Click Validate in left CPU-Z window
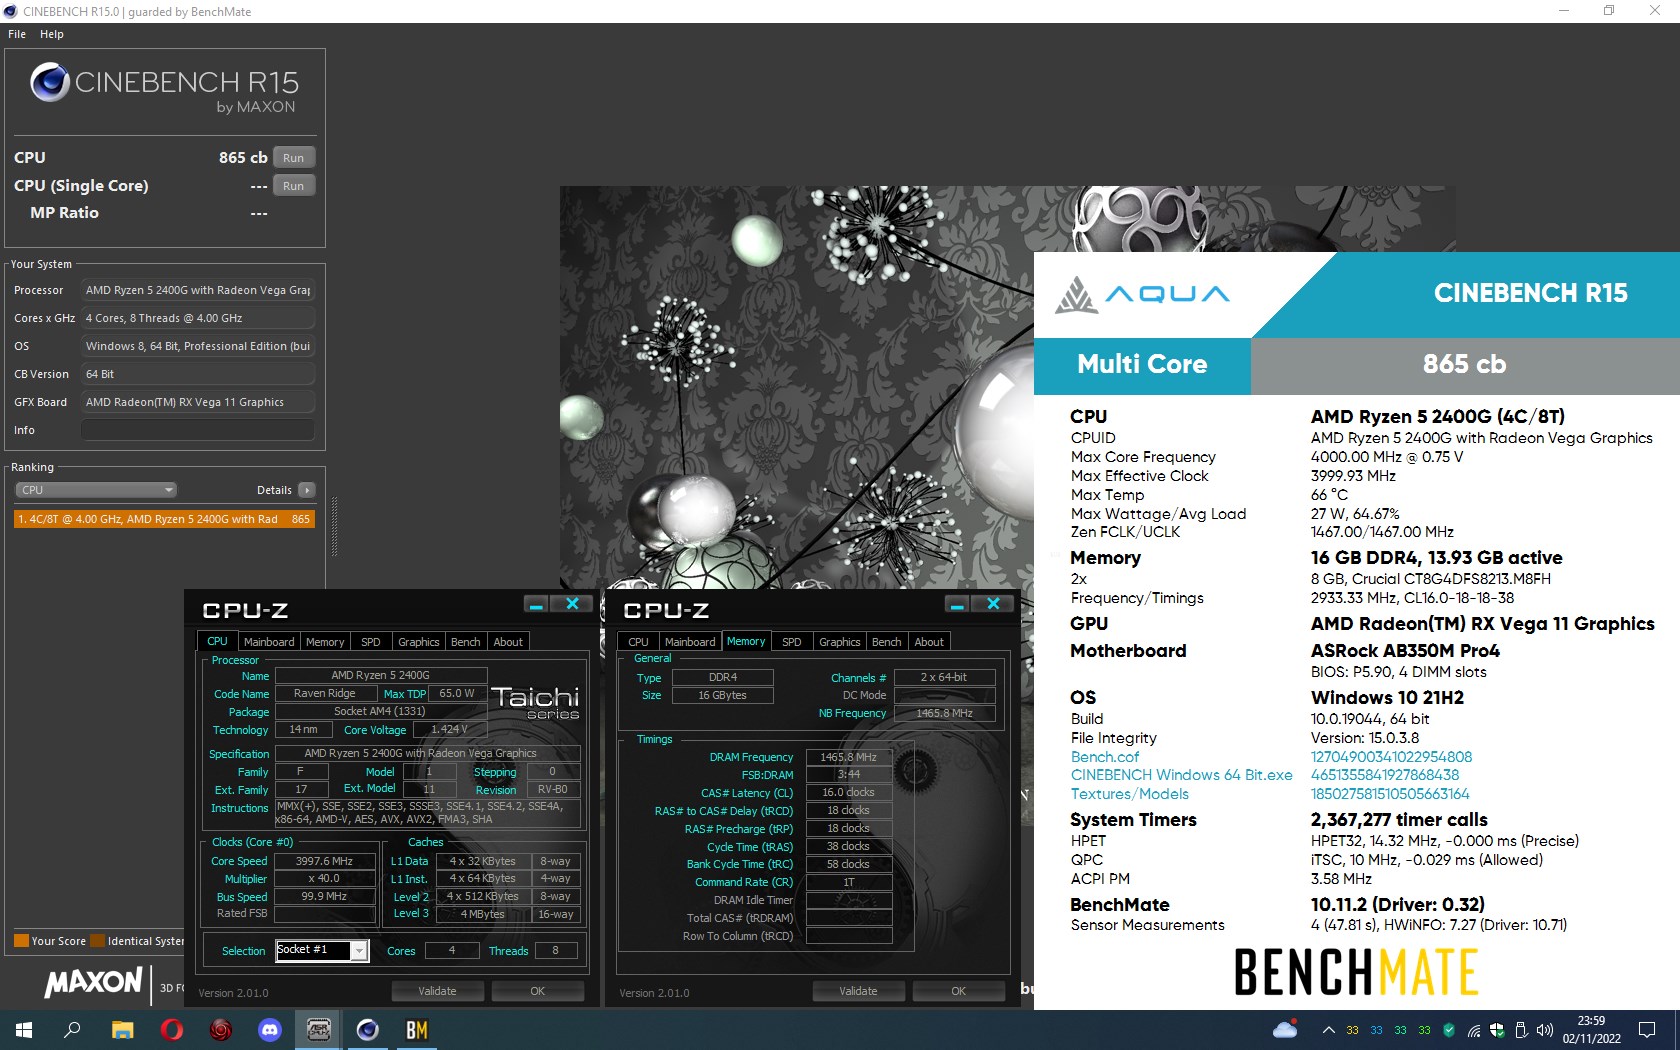 [437, 991]
